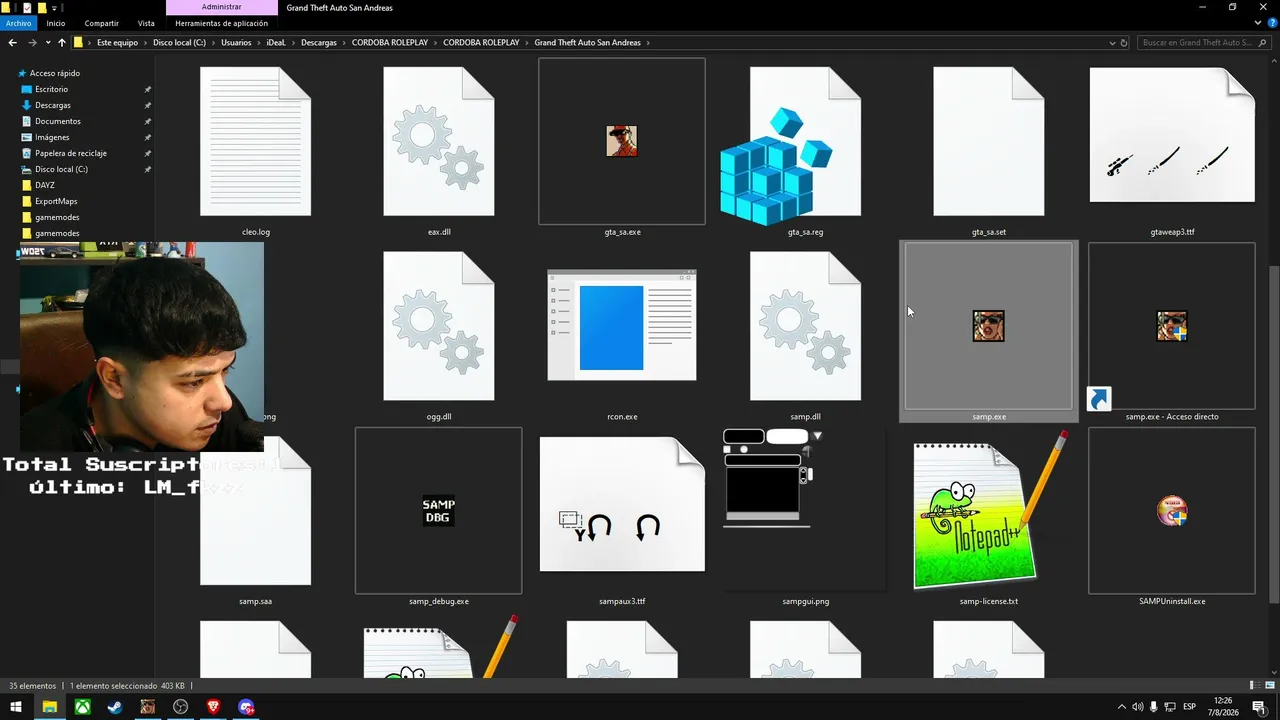Open the ExportMaps folder in sidebar
Viewport: 1280px width, 720px height.
coord(56,201)
